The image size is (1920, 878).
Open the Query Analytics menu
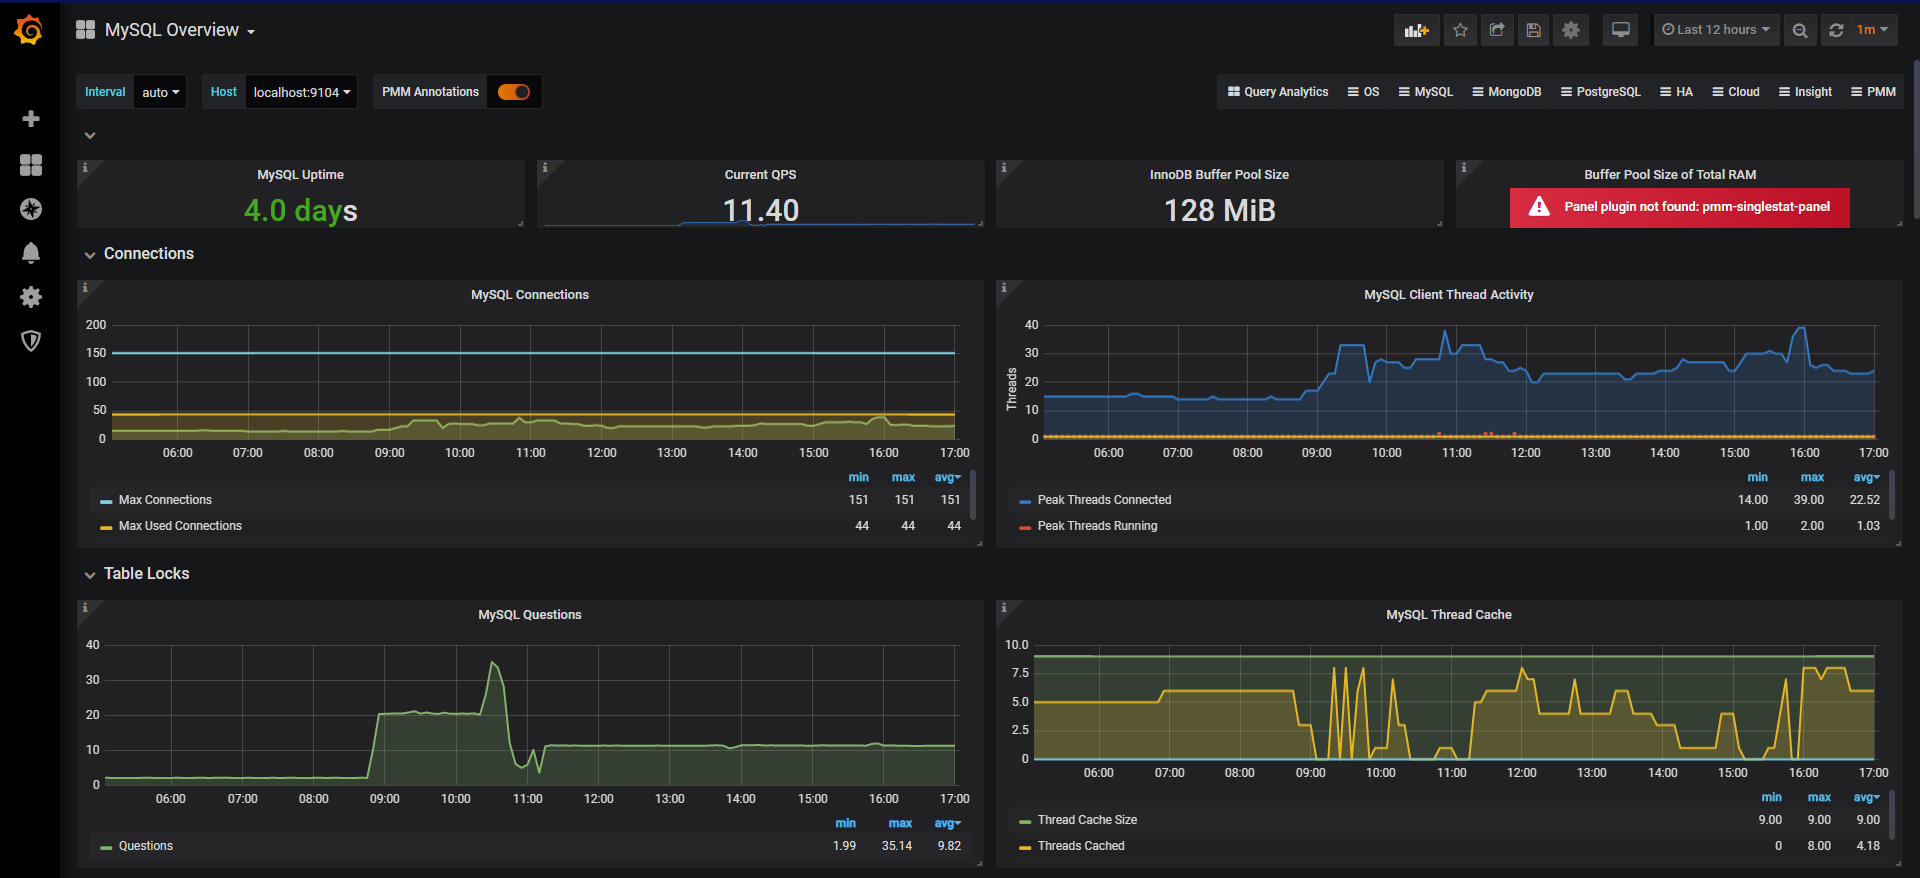coord(1278,92)
